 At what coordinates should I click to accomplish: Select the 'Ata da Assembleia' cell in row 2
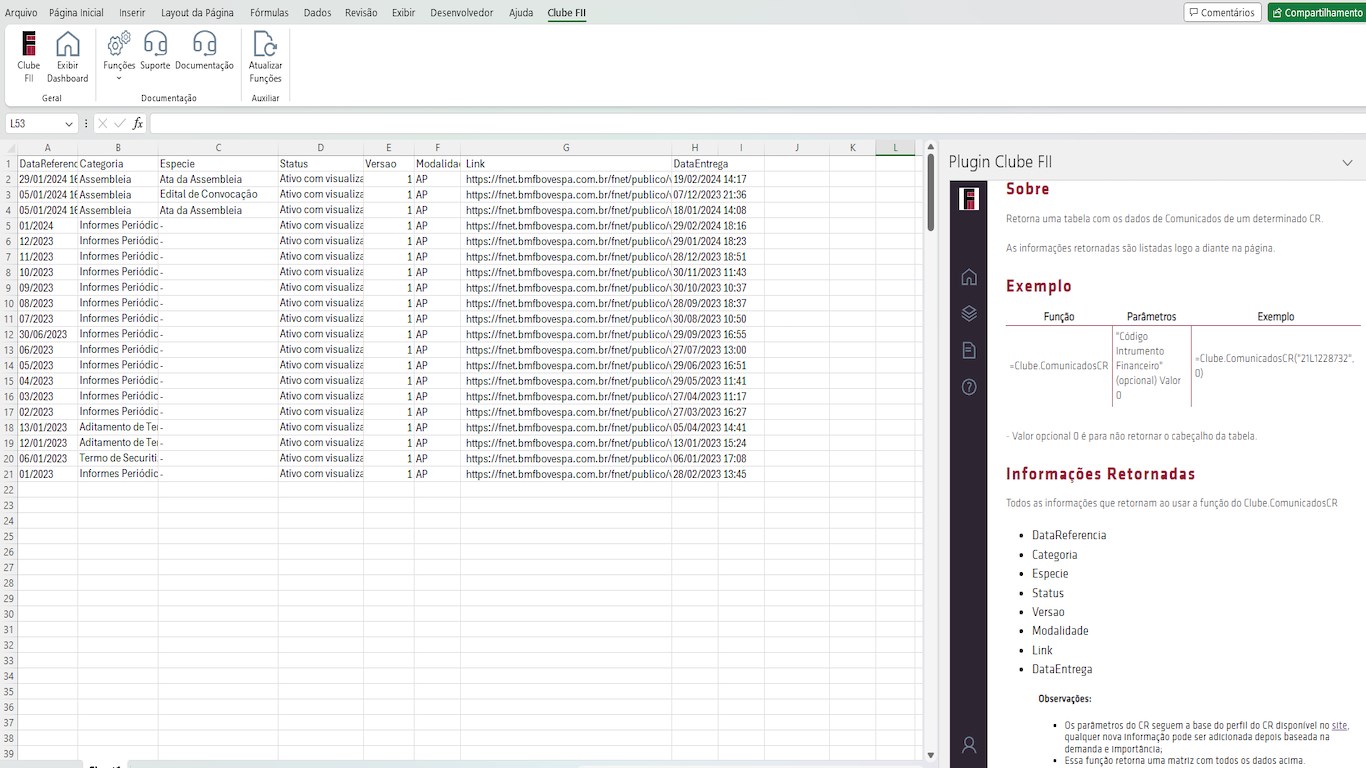coord(218,179)
